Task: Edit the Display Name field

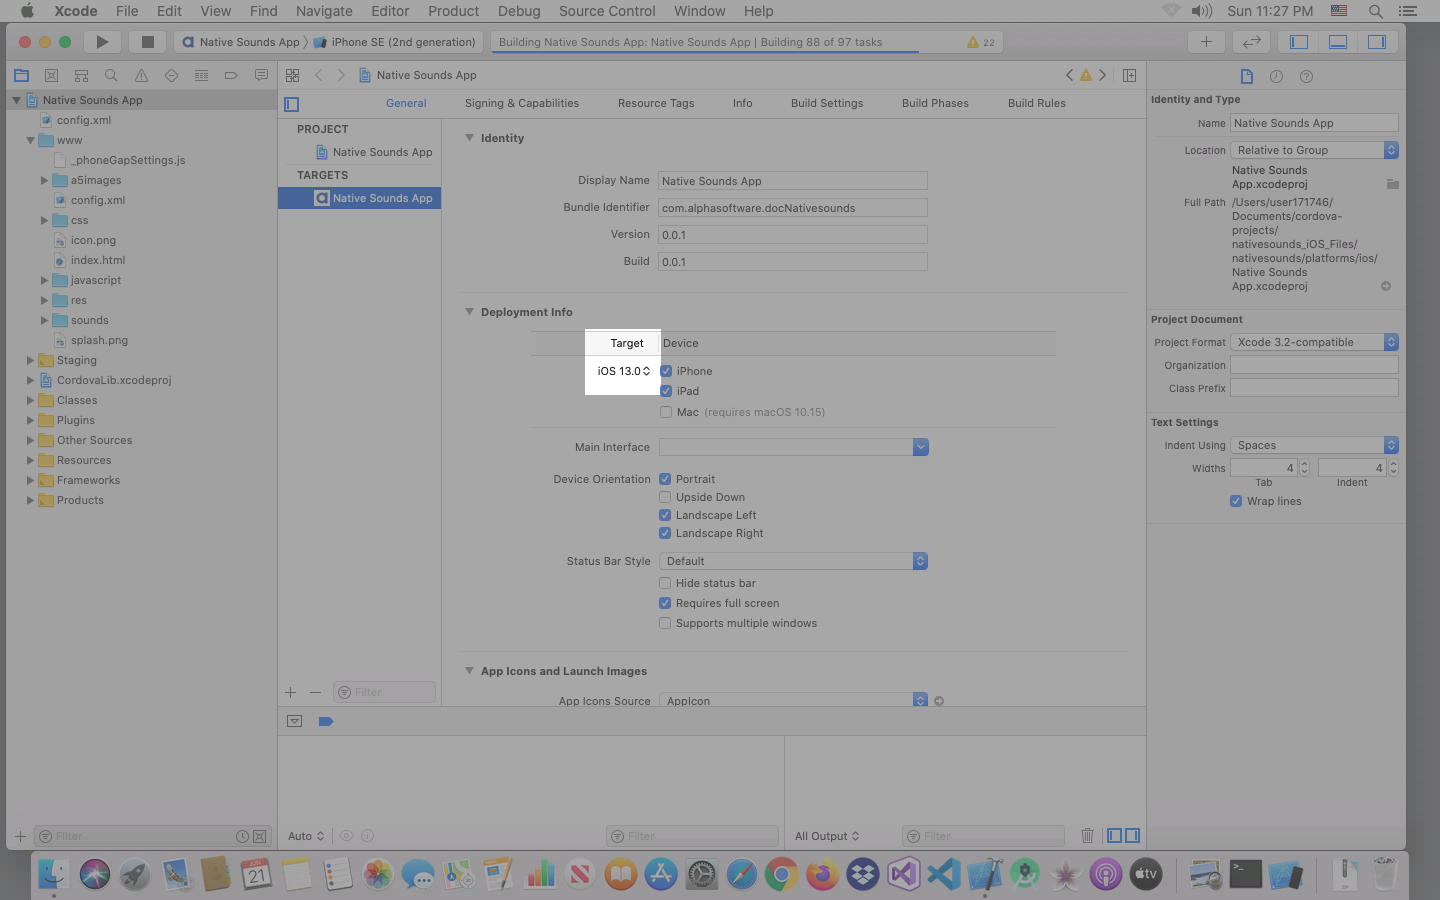Action: pos(793,181)
